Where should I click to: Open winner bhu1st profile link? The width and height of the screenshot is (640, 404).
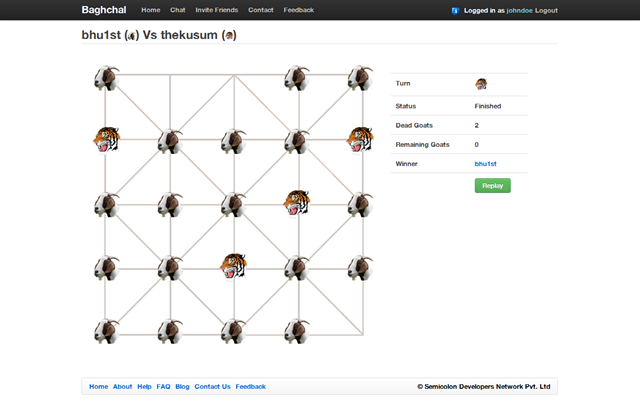485,164
